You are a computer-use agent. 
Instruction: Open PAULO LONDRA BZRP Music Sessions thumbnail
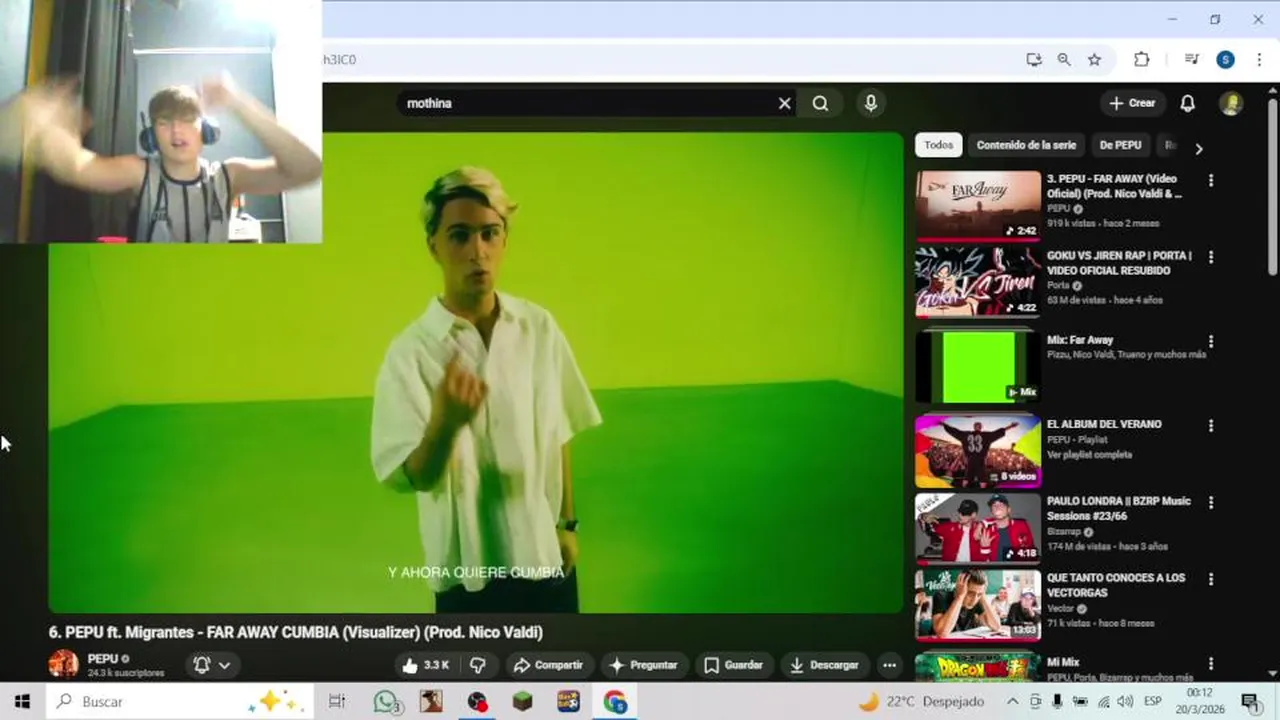978,528
